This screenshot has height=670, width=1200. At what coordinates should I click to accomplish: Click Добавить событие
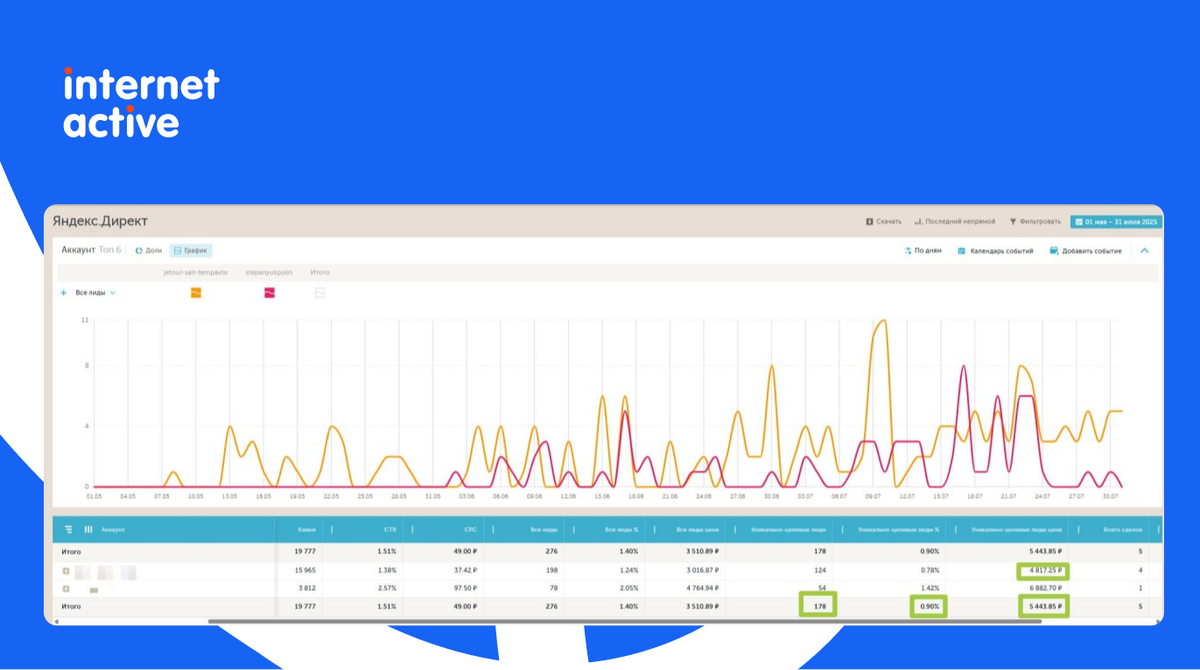(1085, 251)
